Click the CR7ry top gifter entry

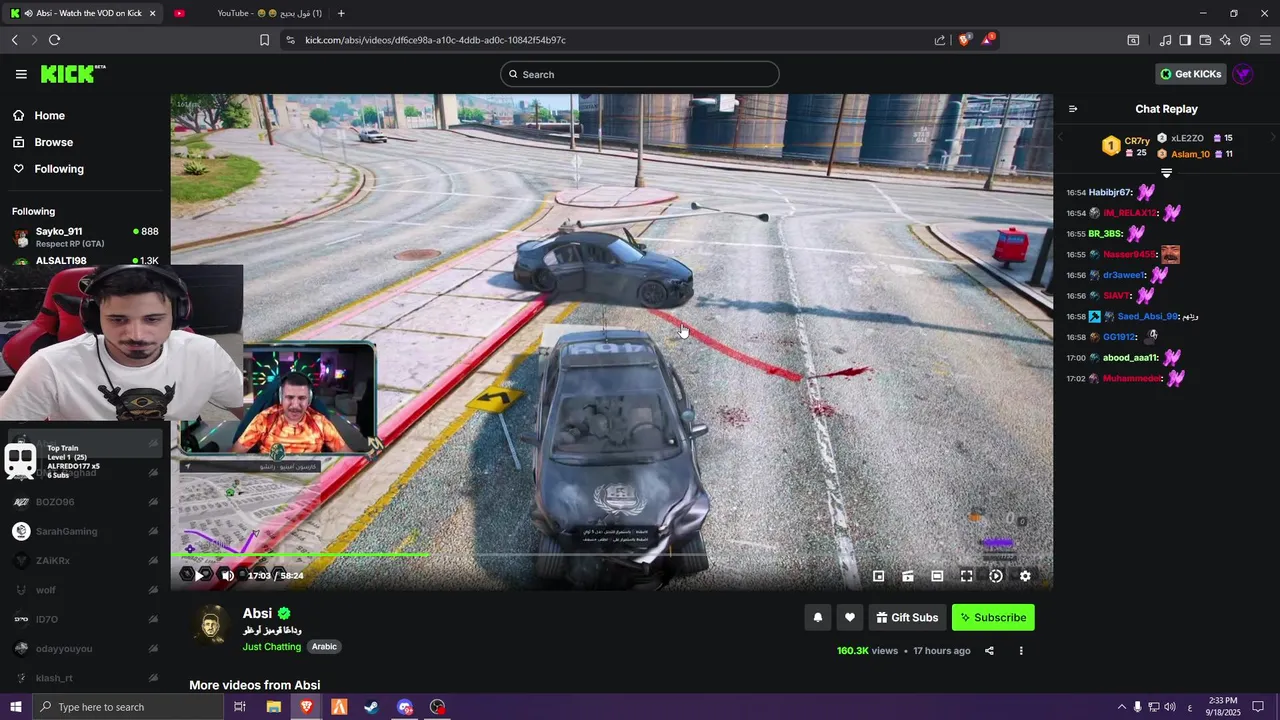pos(1127,146)
